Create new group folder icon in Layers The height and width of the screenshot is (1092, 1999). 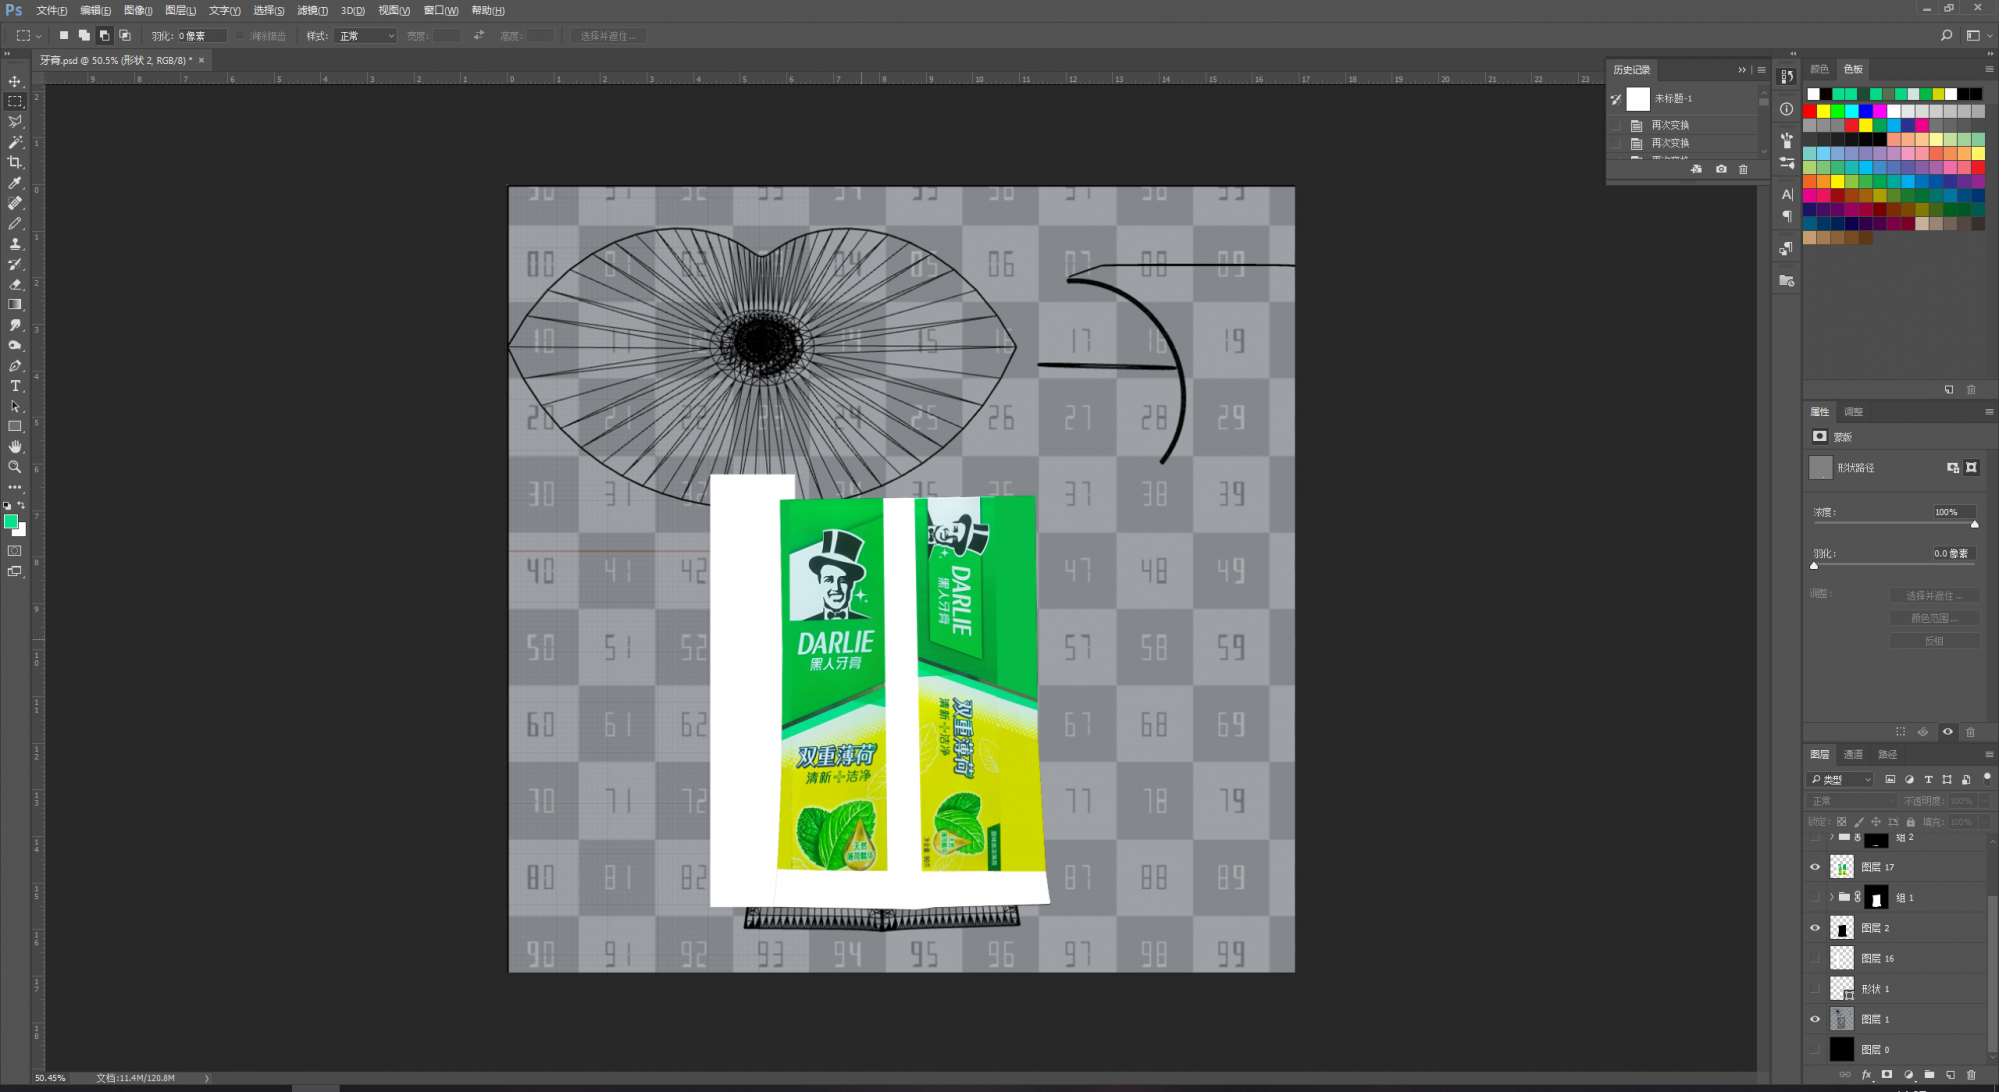(1929, 1075)
